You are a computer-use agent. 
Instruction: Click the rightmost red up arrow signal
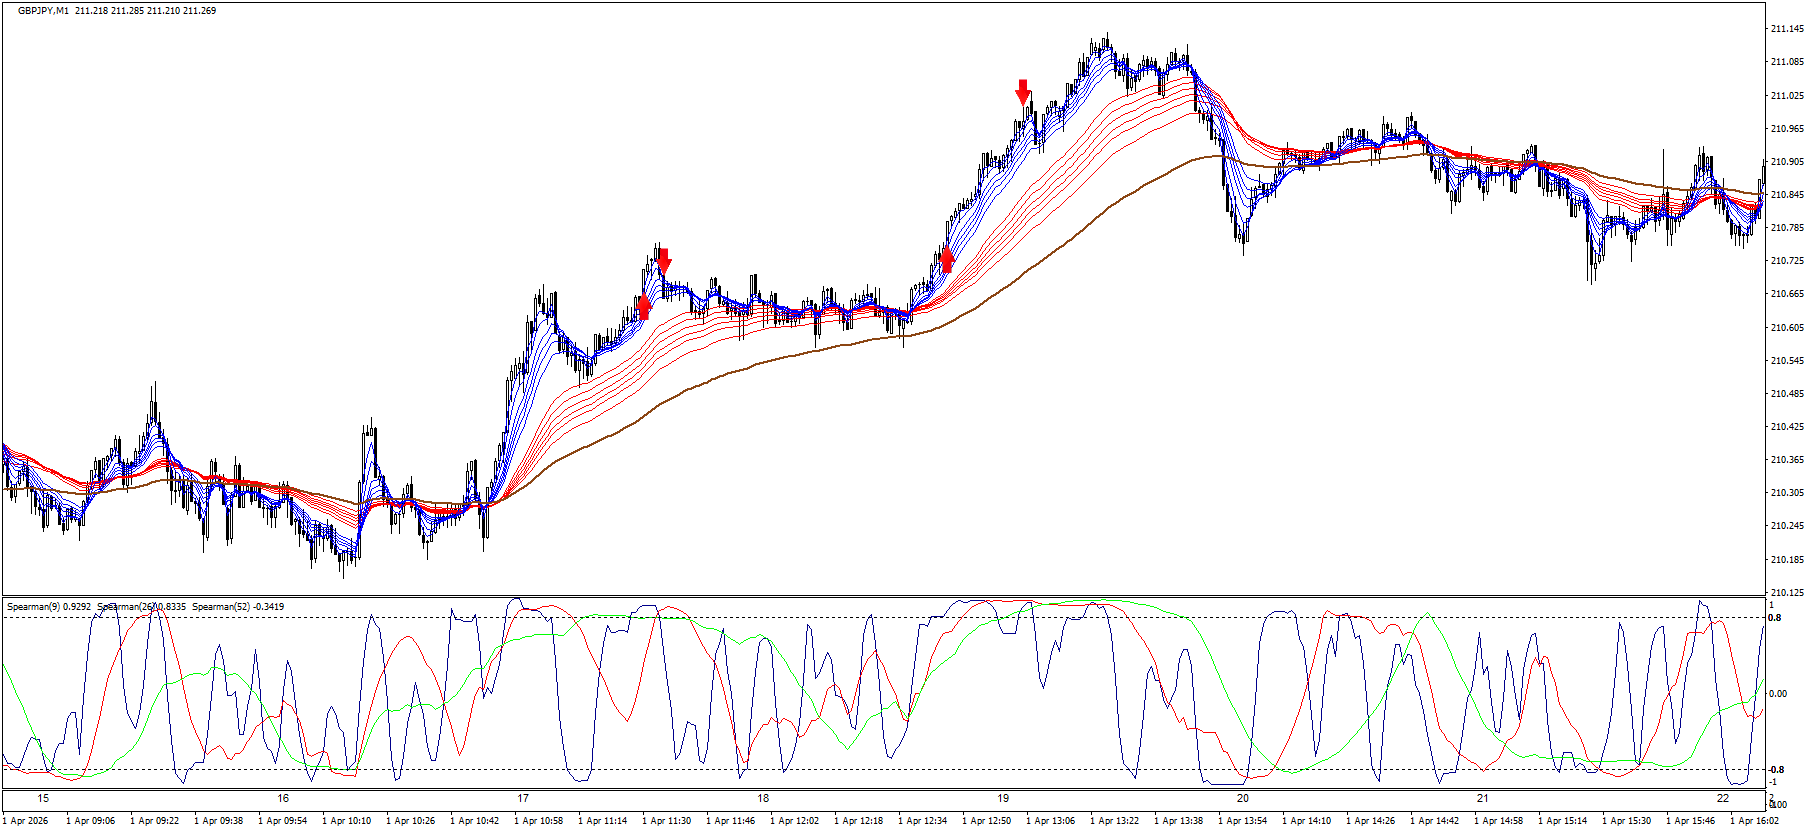947,261
